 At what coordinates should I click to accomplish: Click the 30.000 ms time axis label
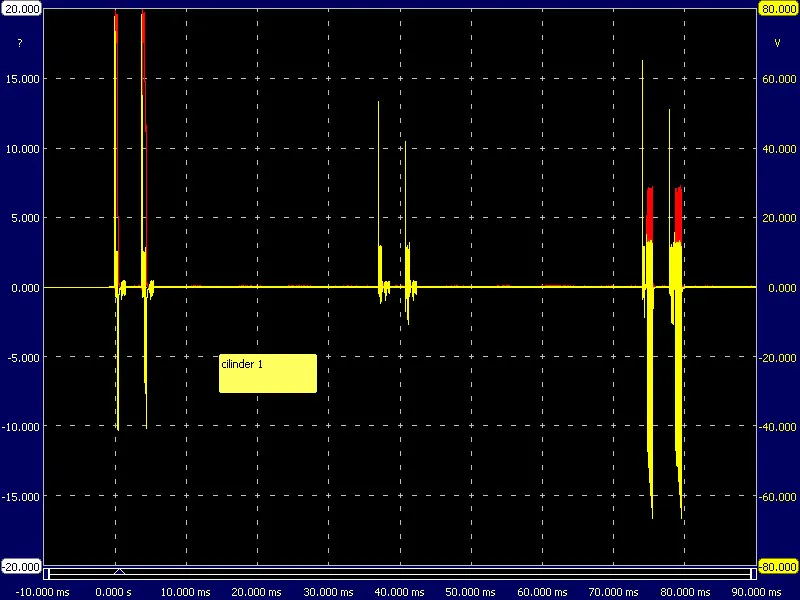[328, 592]
